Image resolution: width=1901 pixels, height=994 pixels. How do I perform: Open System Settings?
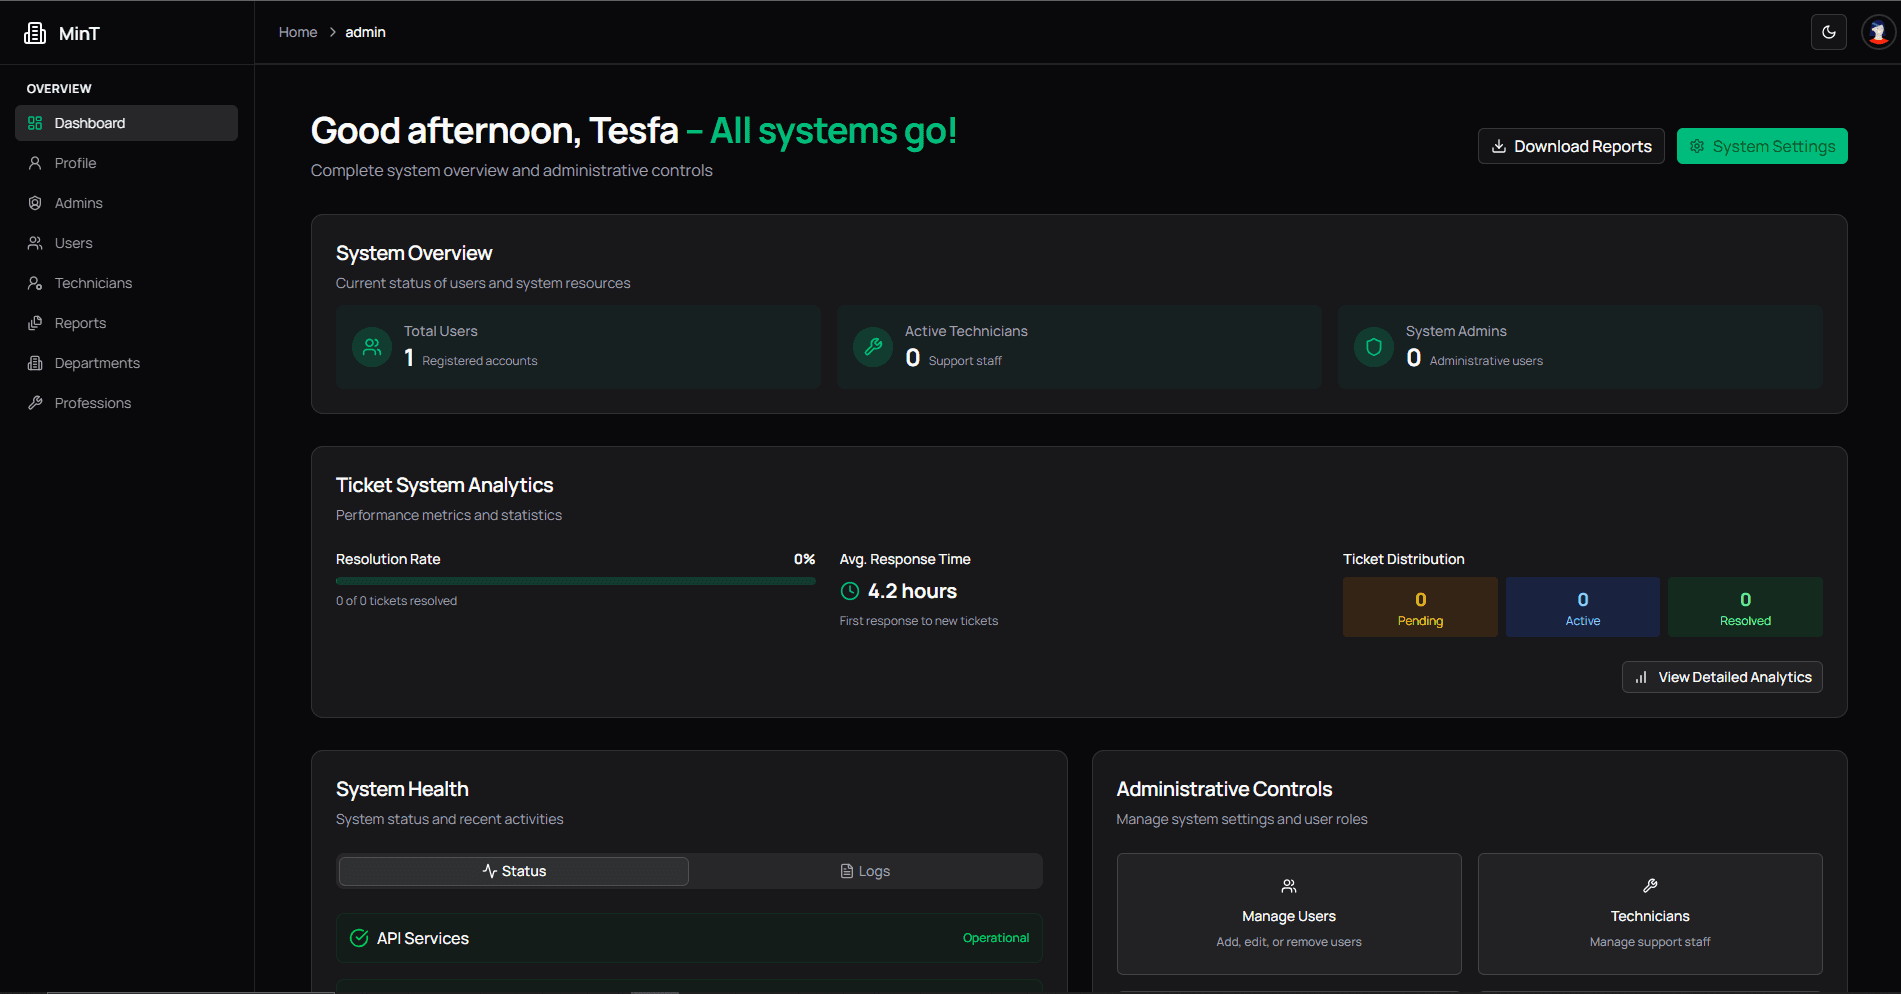tap(1761, 146)
